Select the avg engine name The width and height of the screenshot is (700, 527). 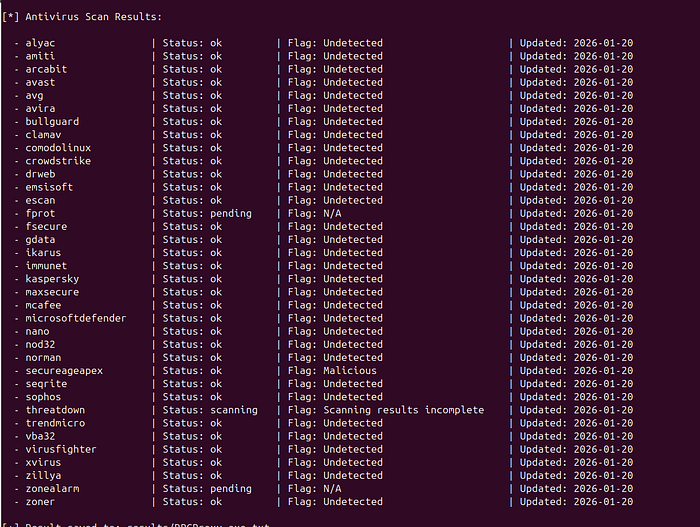tap(34, 96)
